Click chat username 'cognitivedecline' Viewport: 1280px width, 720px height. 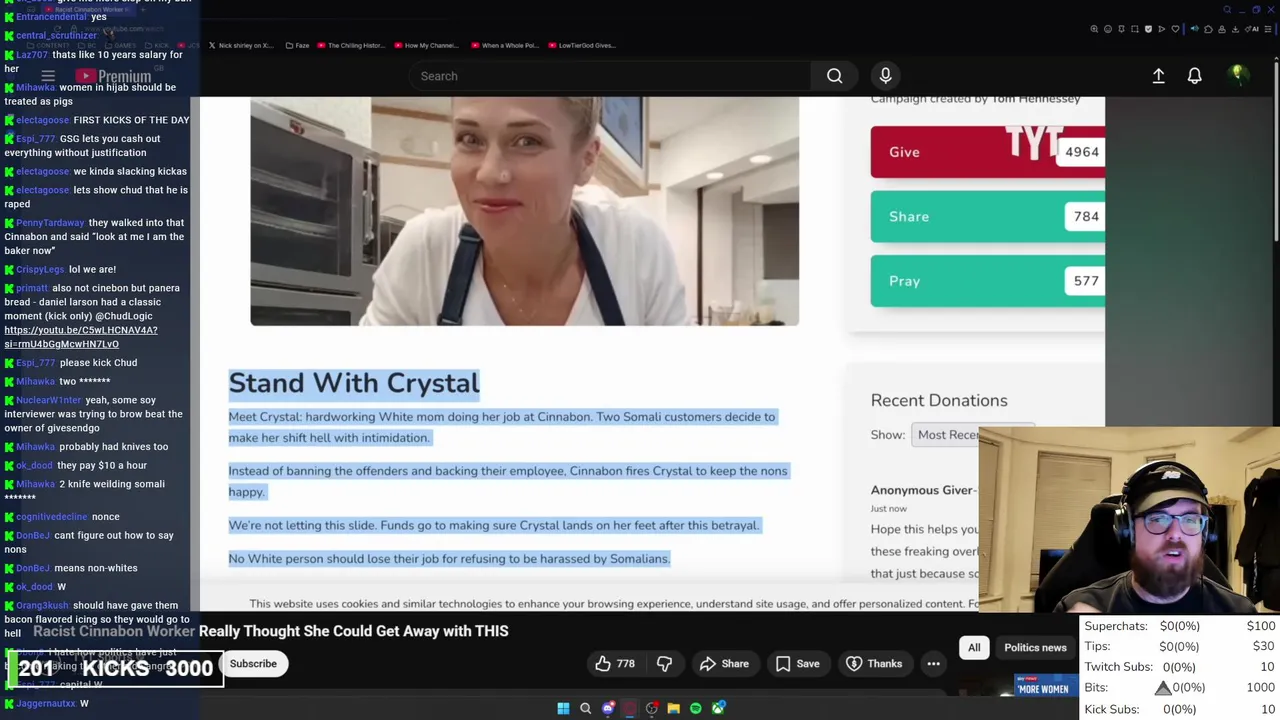tap(52, 517)
